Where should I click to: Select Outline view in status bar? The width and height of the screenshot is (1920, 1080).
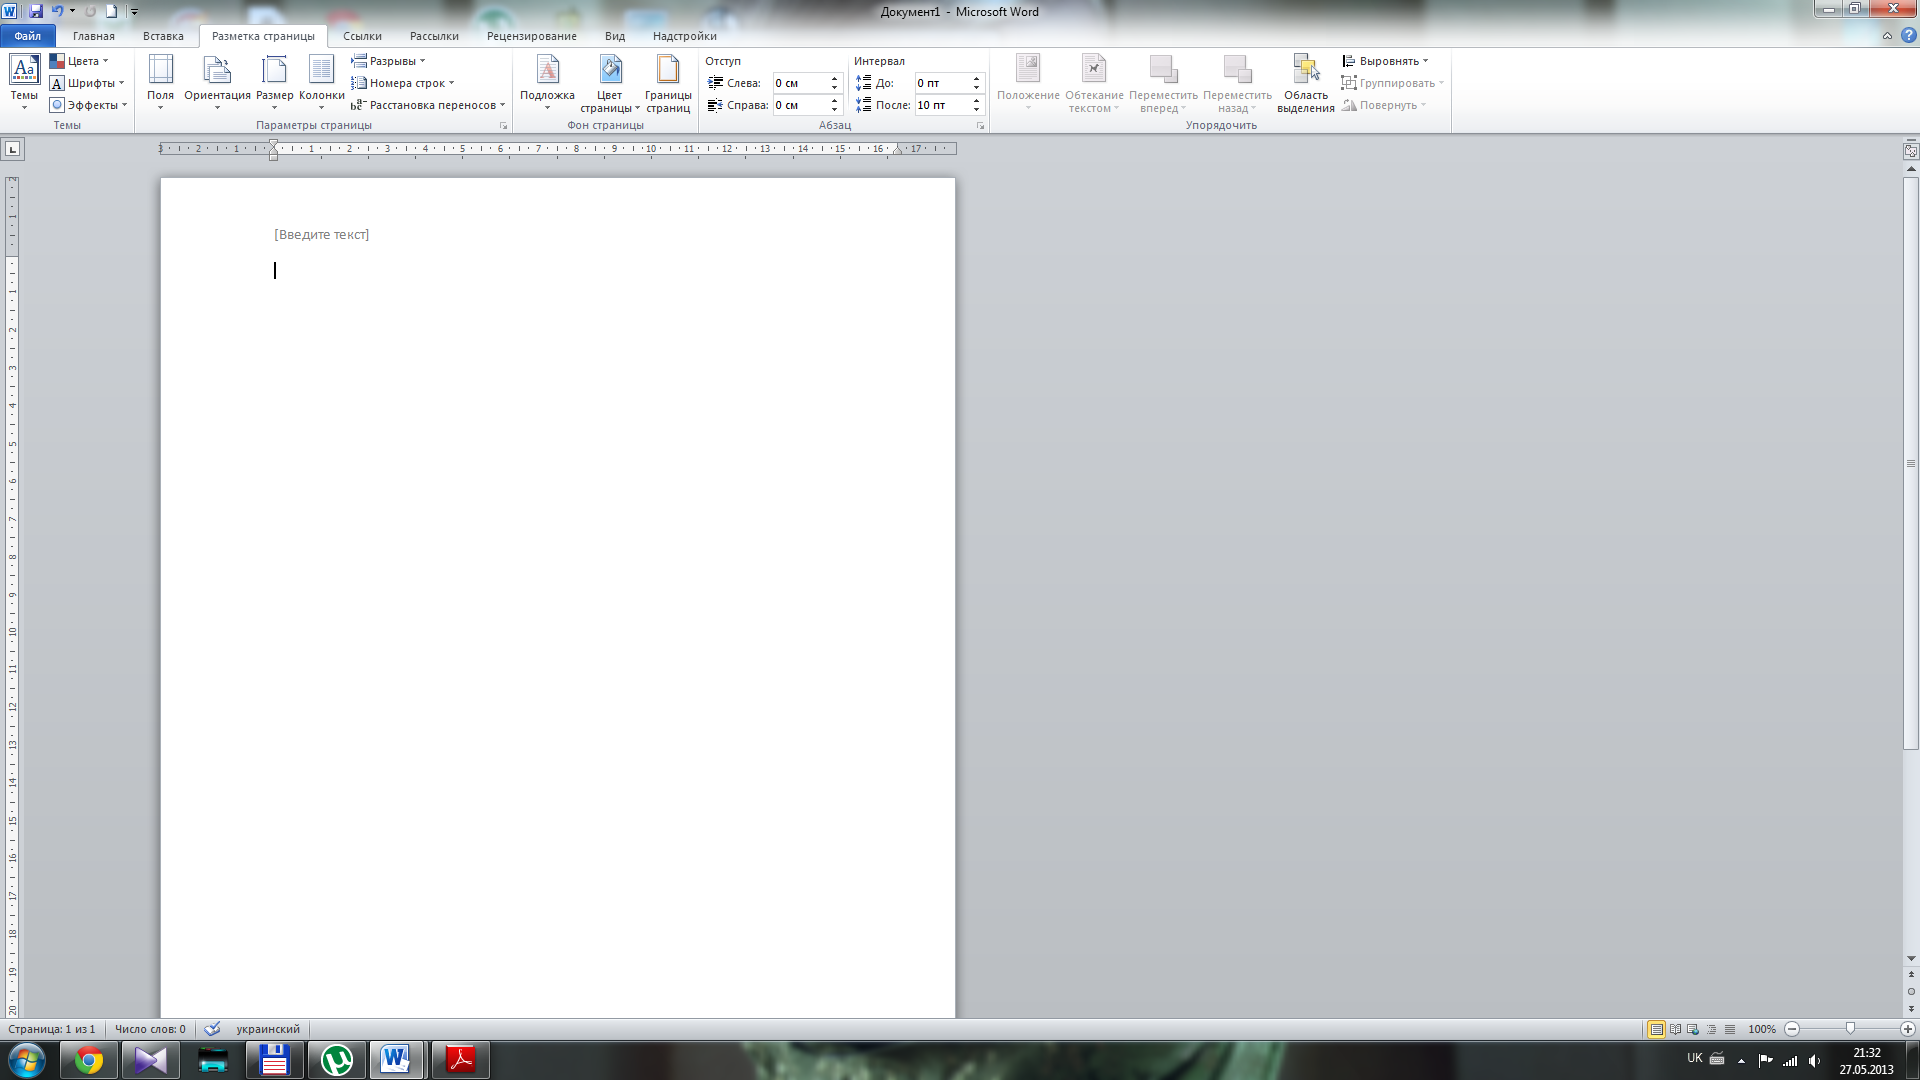point(1712,1029)
